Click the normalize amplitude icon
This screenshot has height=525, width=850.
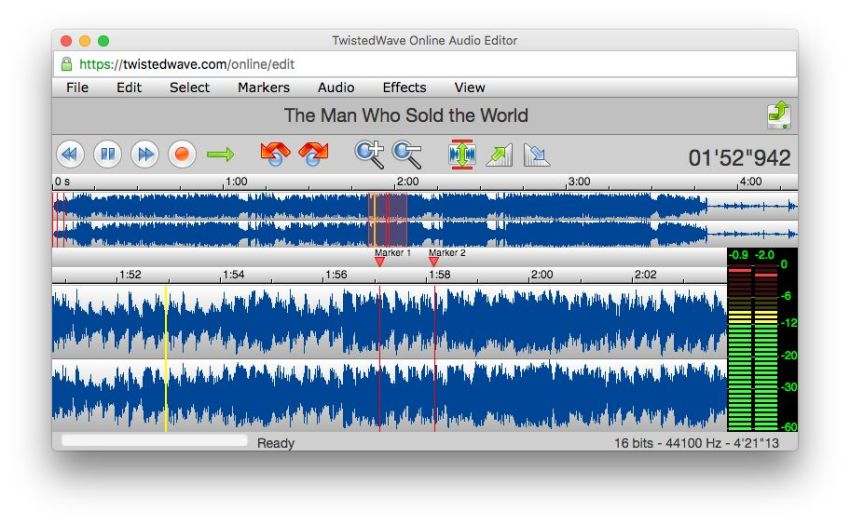(x=462, y=155)
